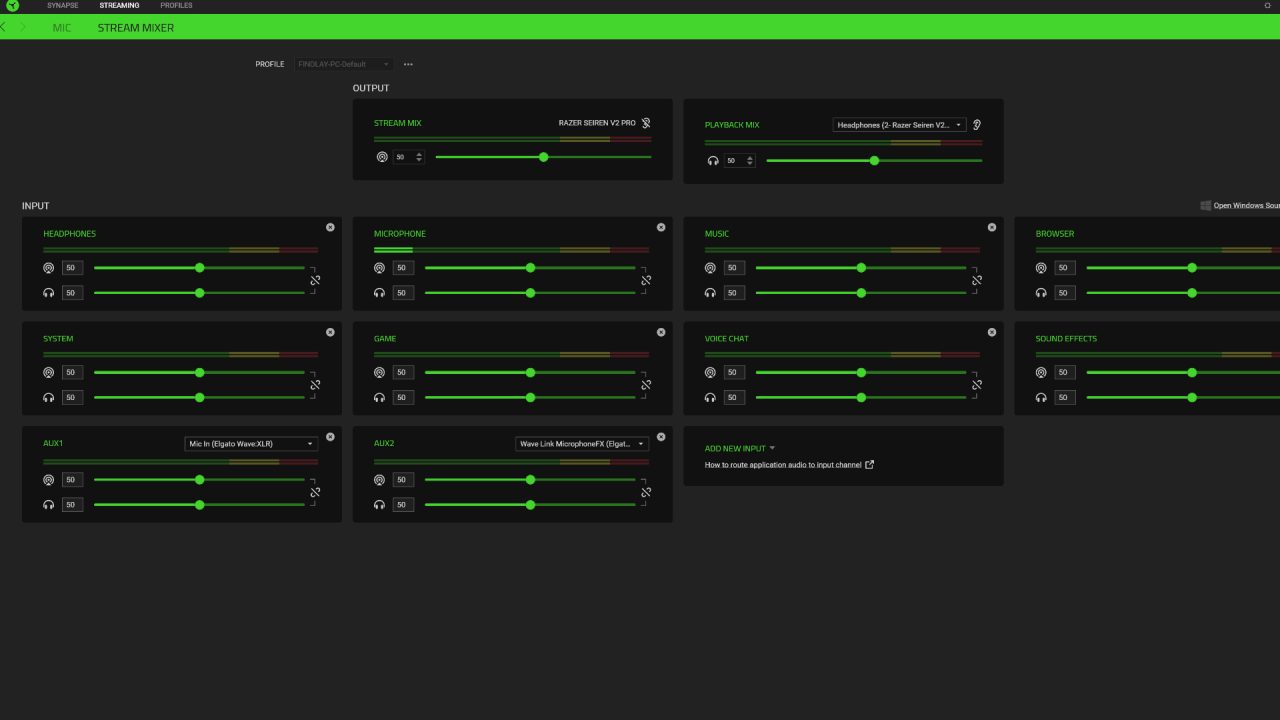Open the MIC tab
Image resolution: width=1280 pixels, height=720 pixels.
62,28
